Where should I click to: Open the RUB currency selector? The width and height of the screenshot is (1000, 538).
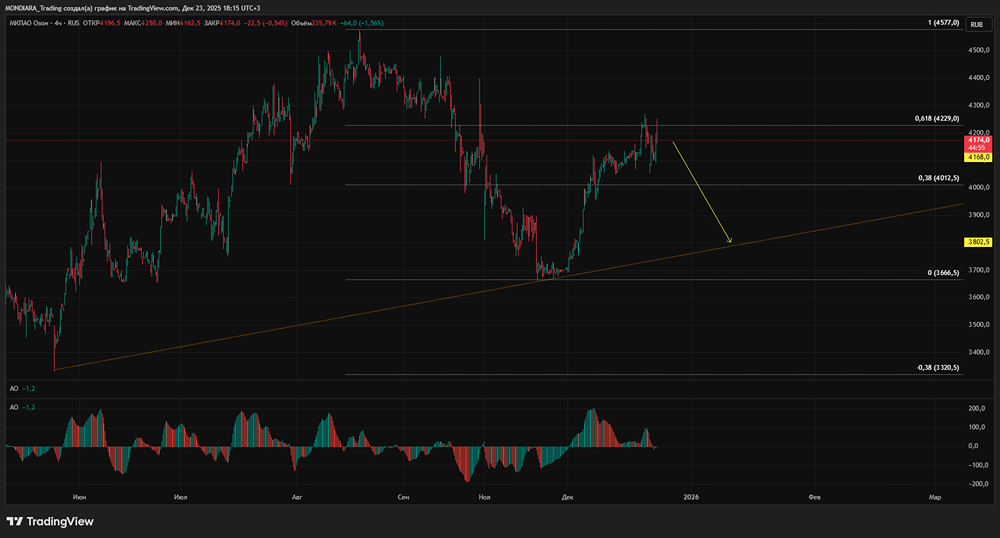pos(976,24)
